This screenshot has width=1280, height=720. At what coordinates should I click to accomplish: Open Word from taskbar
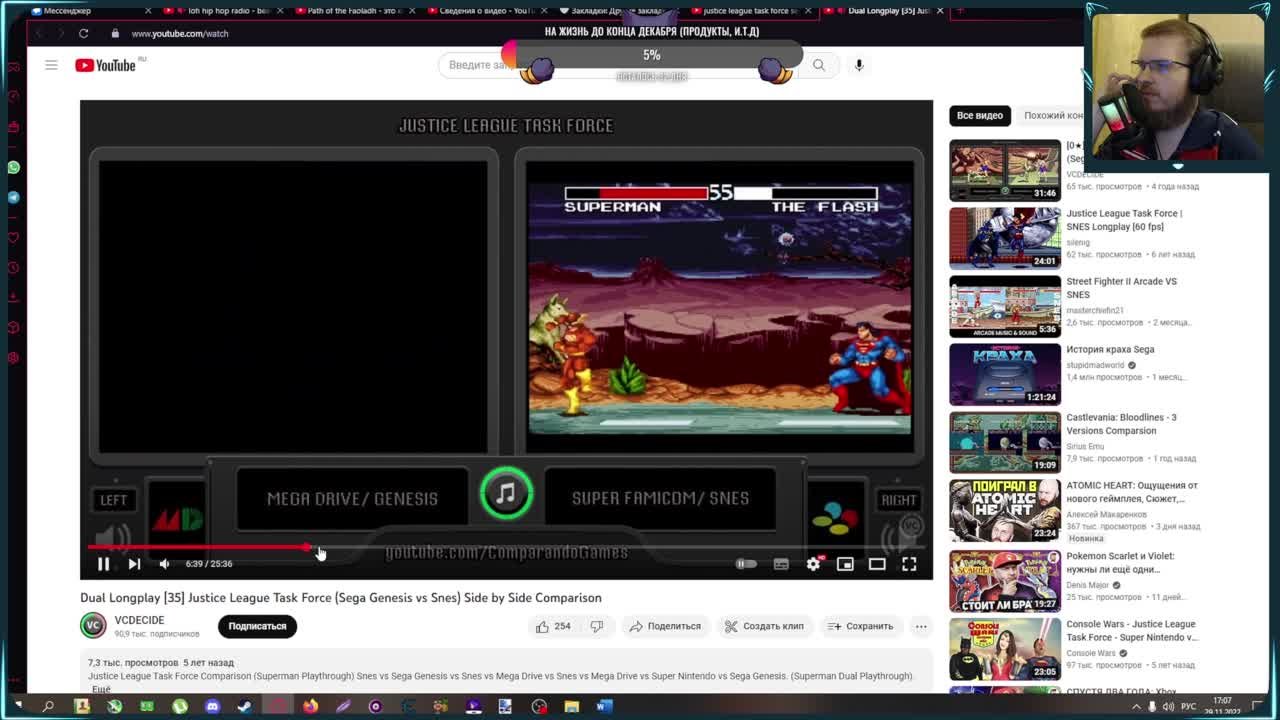[x=603, y=706]
